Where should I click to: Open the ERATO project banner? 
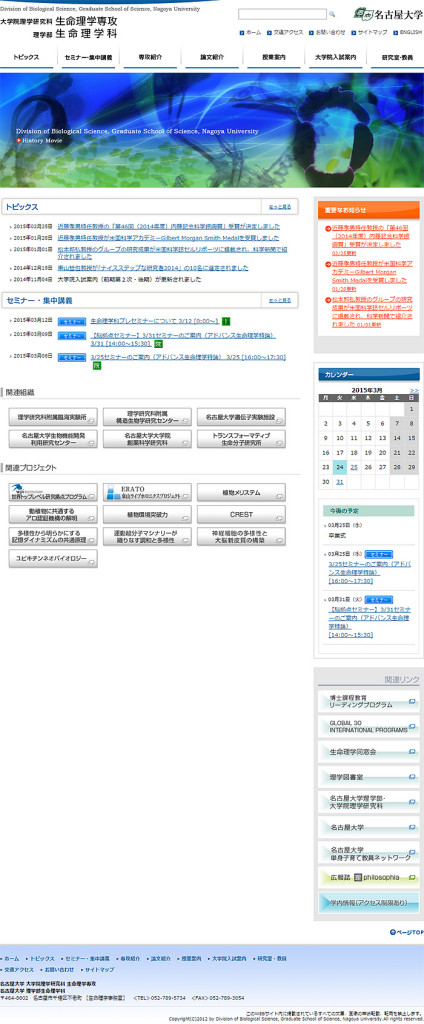point(147,492)
